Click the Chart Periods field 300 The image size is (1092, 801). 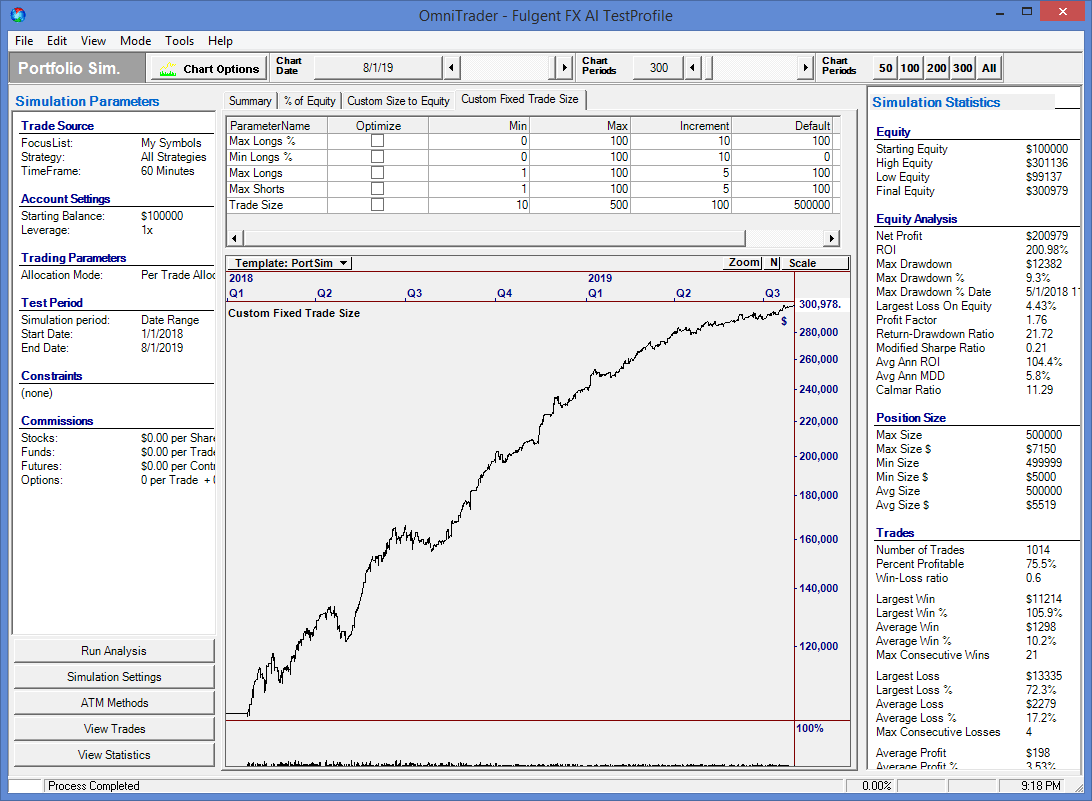(658, 68)
